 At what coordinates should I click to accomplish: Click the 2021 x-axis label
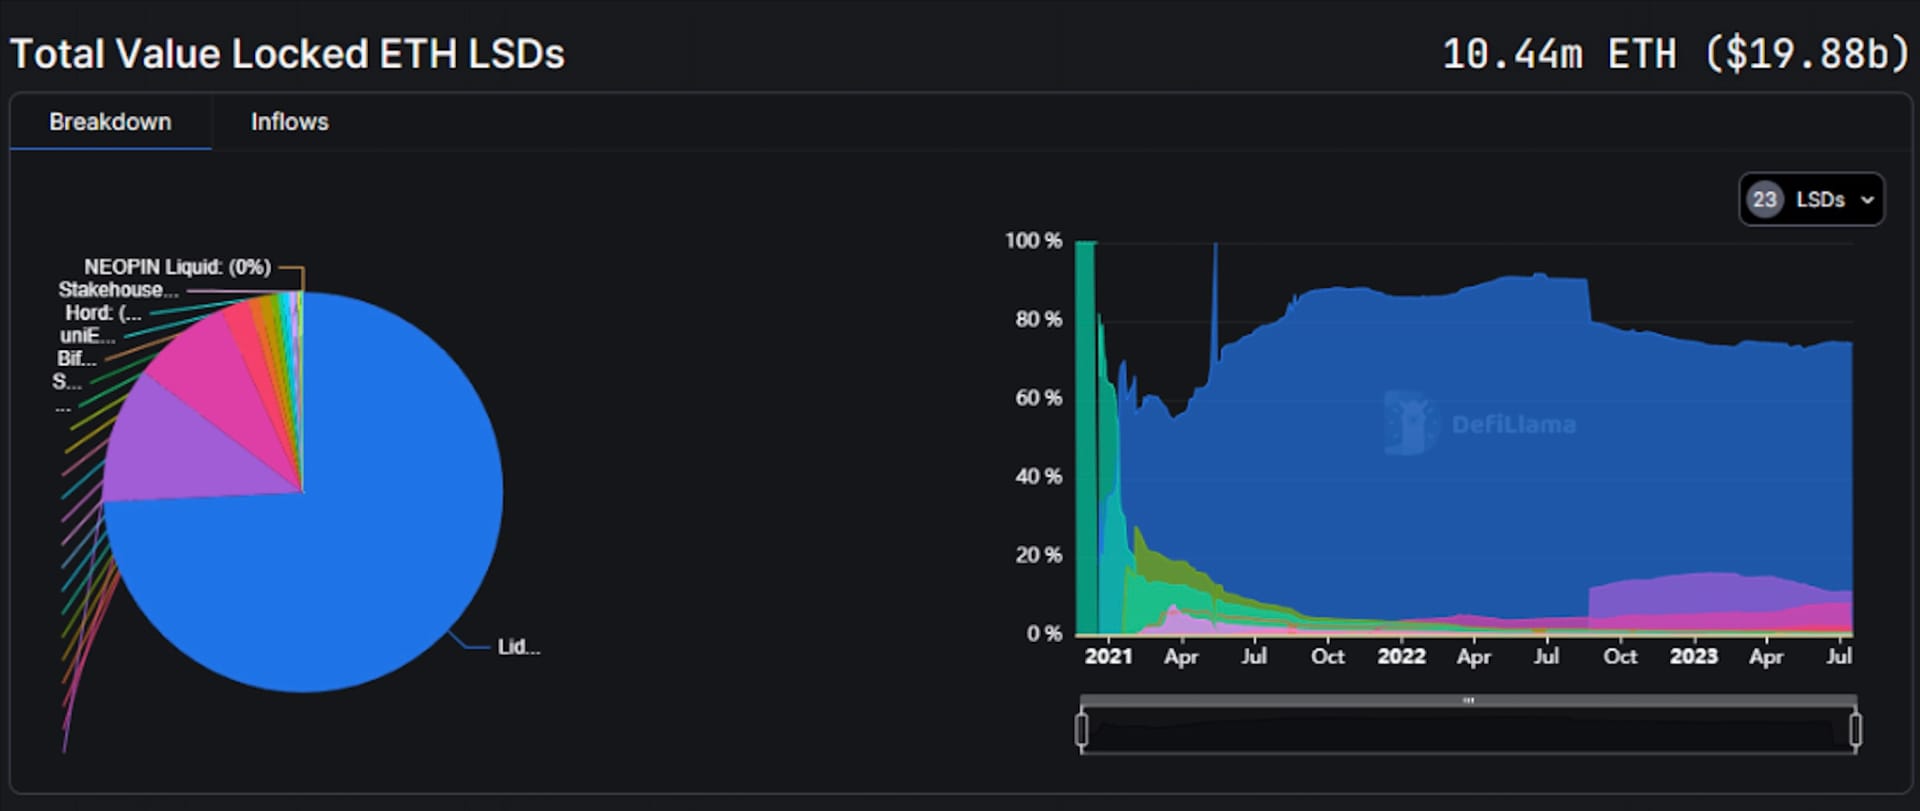point(1108,656)
